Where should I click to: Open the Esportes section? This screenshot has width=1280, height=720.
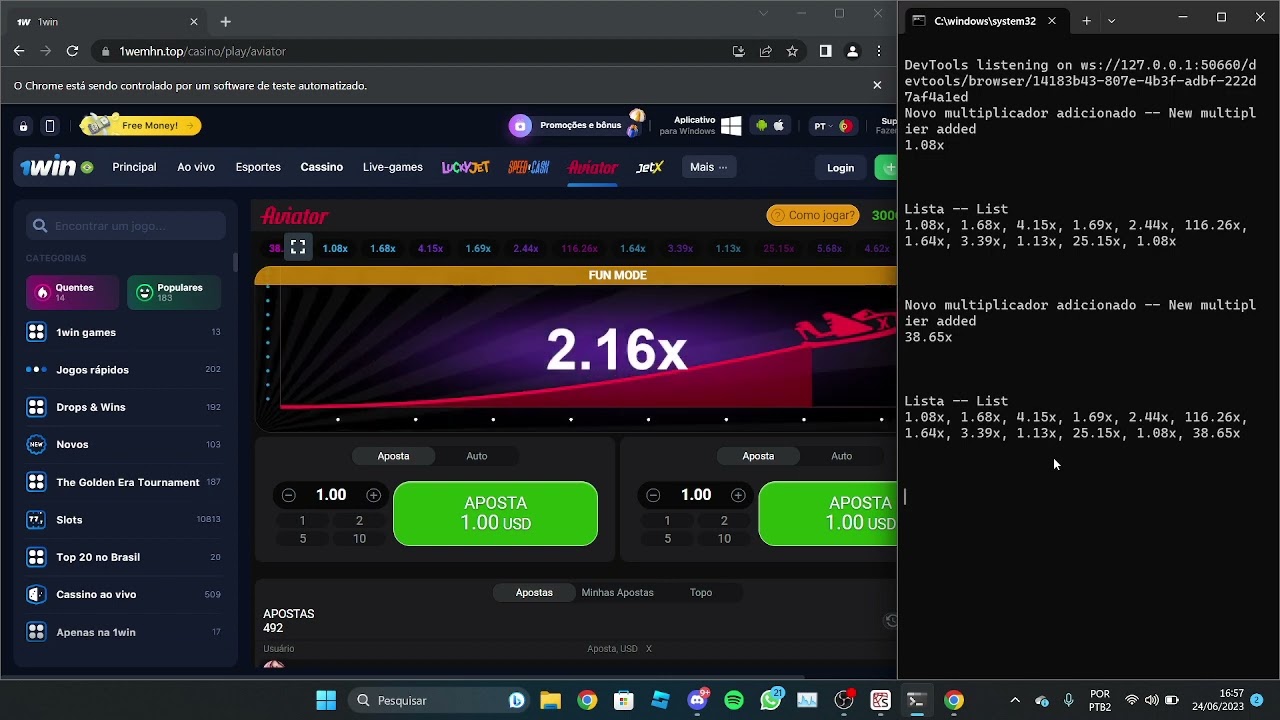point(258,167)
